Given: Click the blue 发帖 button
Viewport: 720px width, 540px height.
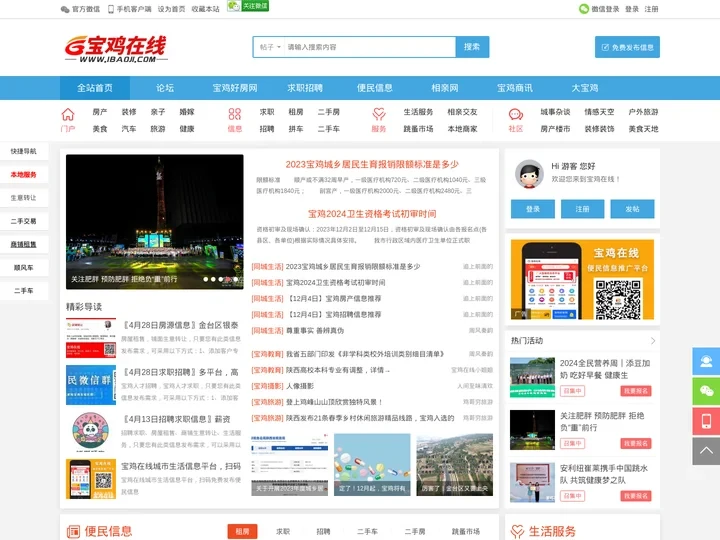Looking at the screenshot, I should (632, 209).
